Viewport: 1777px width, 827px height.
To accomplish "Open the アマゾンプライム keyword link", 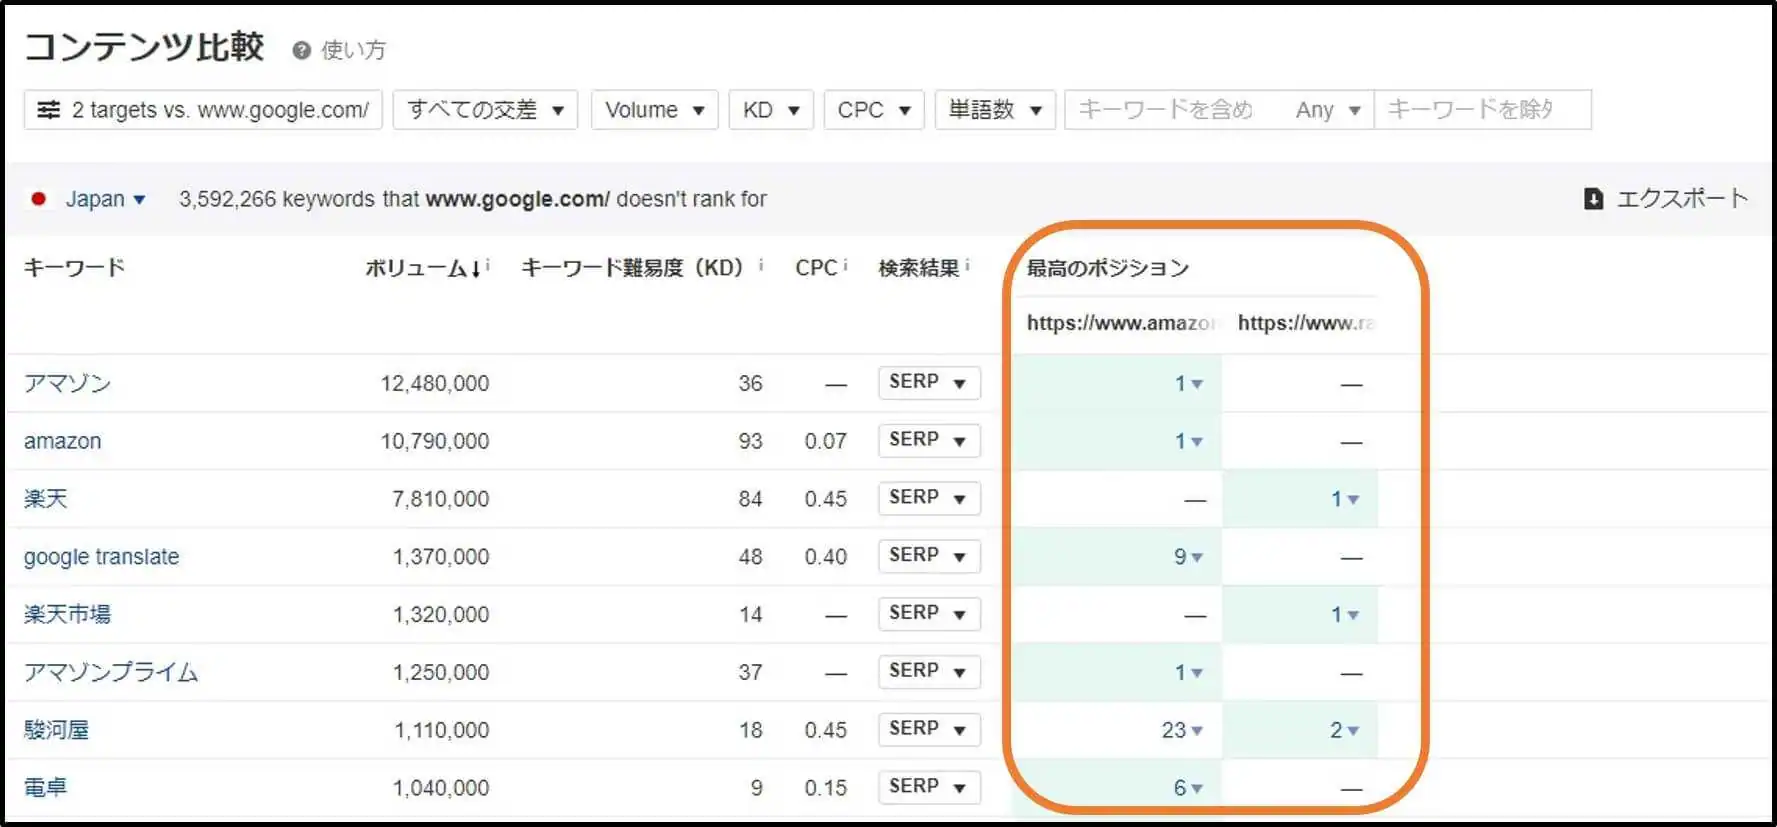I will (x=111, y=672).
